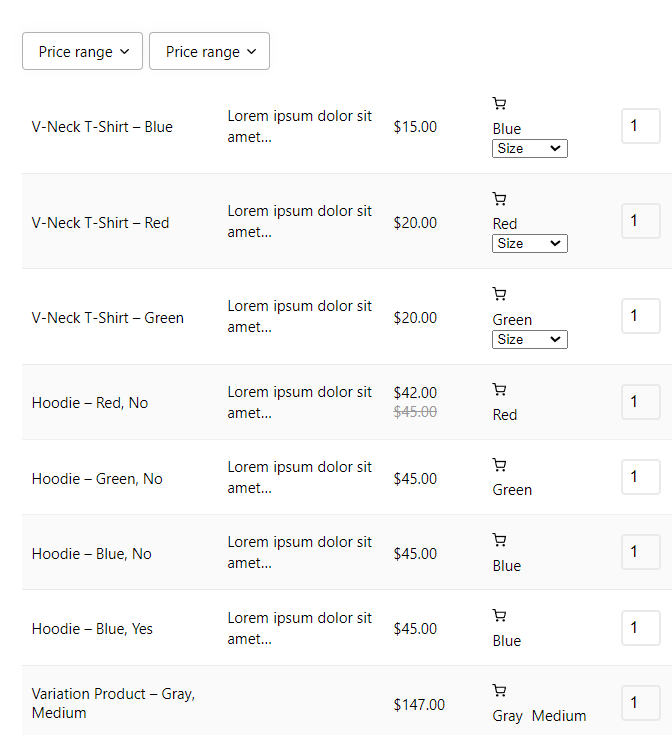Click quantity field for Hoodie Red, No
Viewport: 672px width, 735px height.
pos(641,402)
